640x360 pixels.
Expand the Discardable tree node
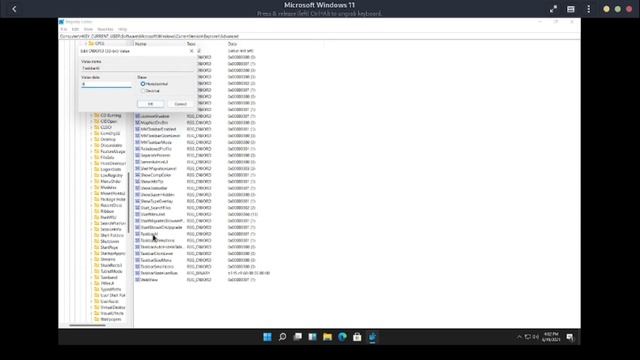click(91, 145)
